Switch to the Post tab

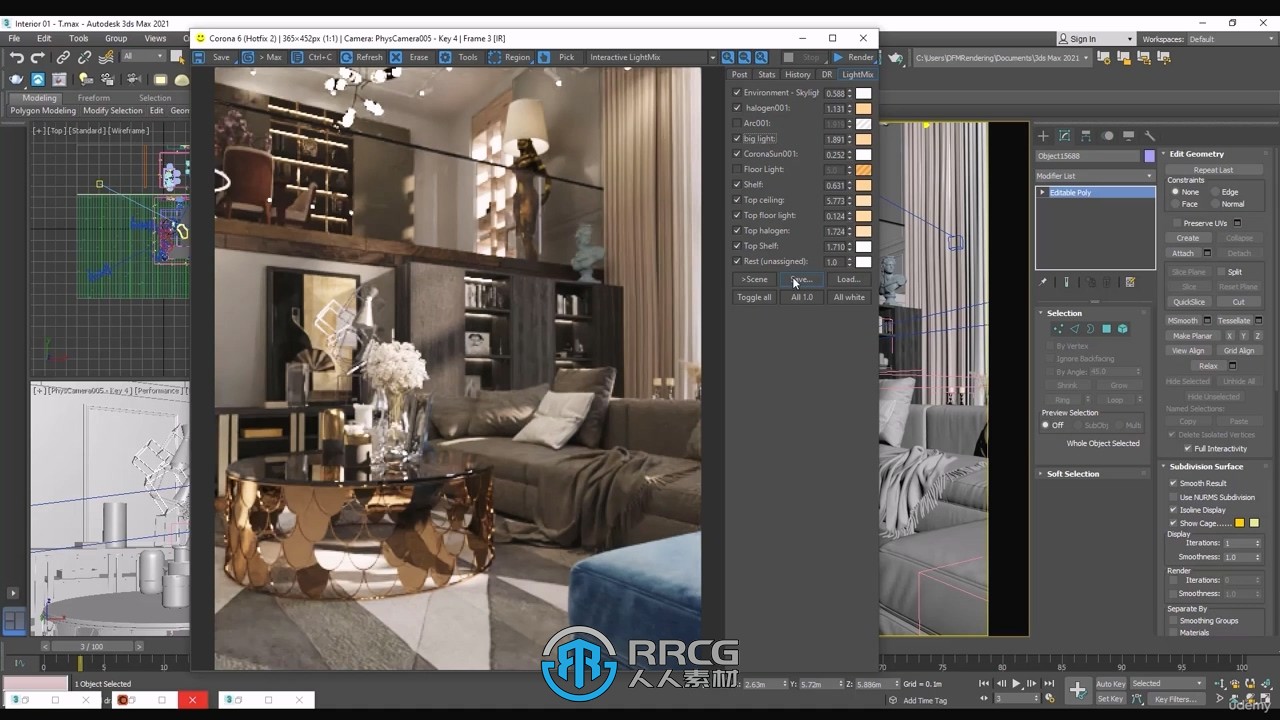click(x=739, y=75)
